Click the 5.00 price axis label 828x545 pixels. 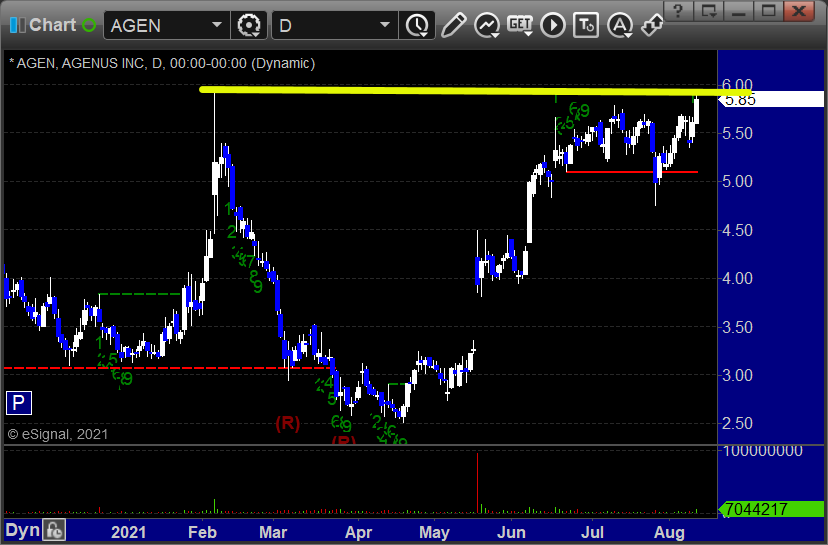[x=737, y=182]
